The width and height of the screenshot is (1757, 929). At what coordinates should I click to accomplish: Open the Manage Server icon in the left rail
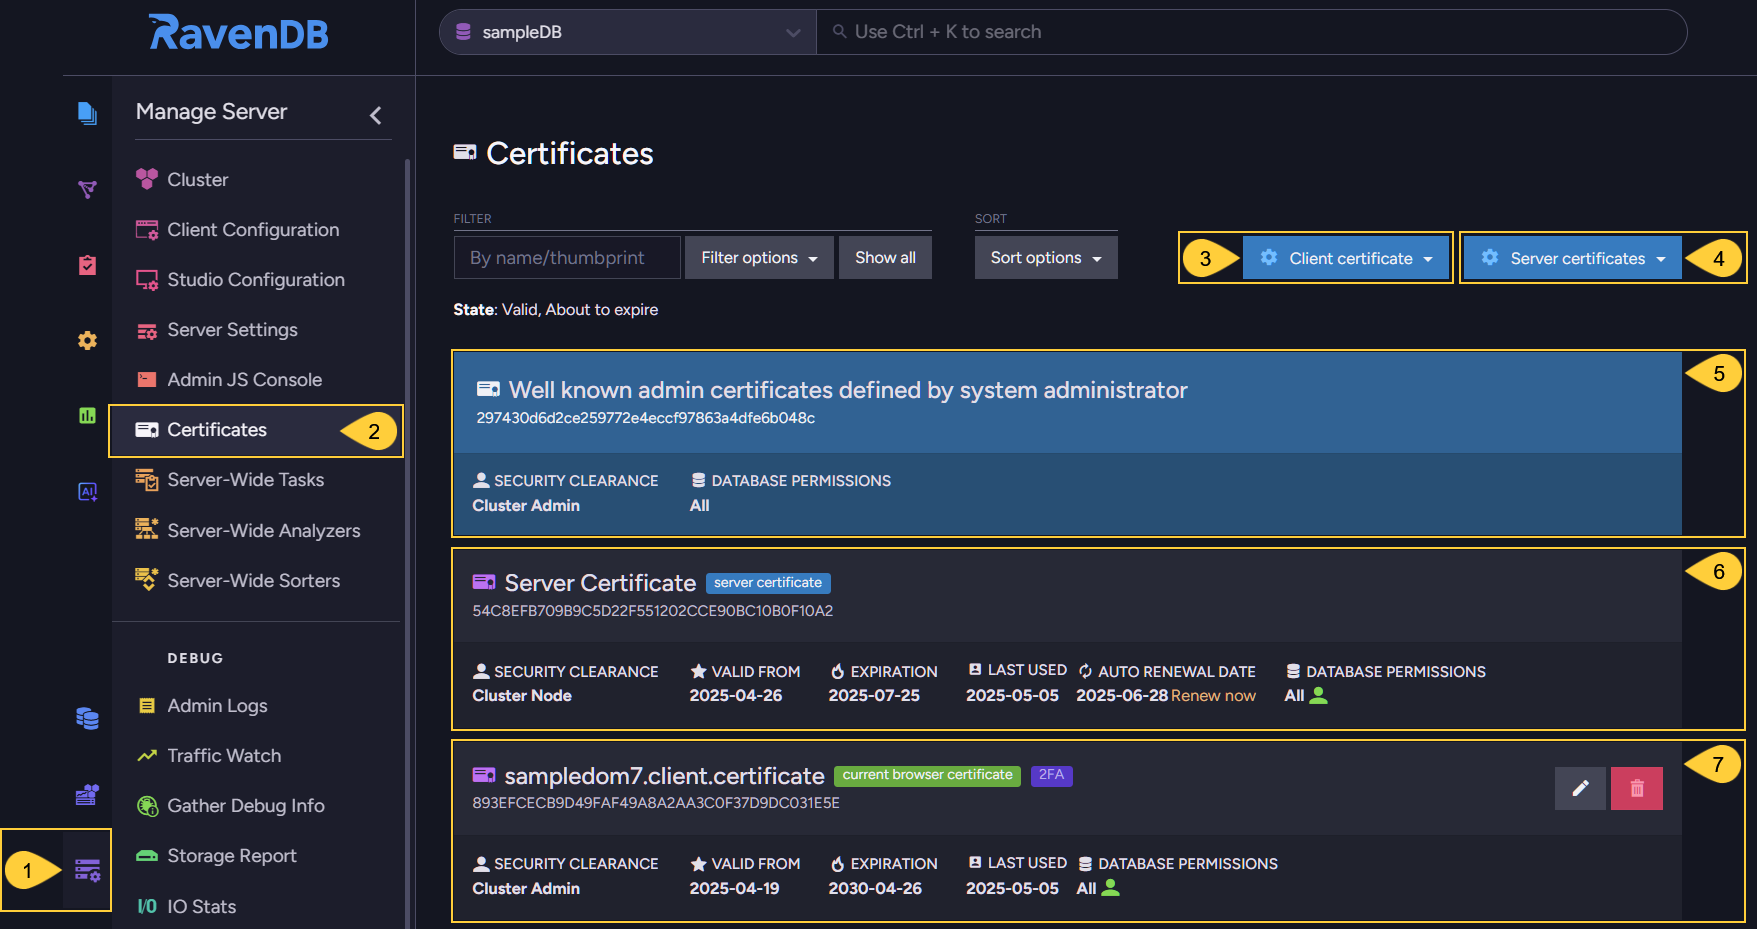coord(87,870)
